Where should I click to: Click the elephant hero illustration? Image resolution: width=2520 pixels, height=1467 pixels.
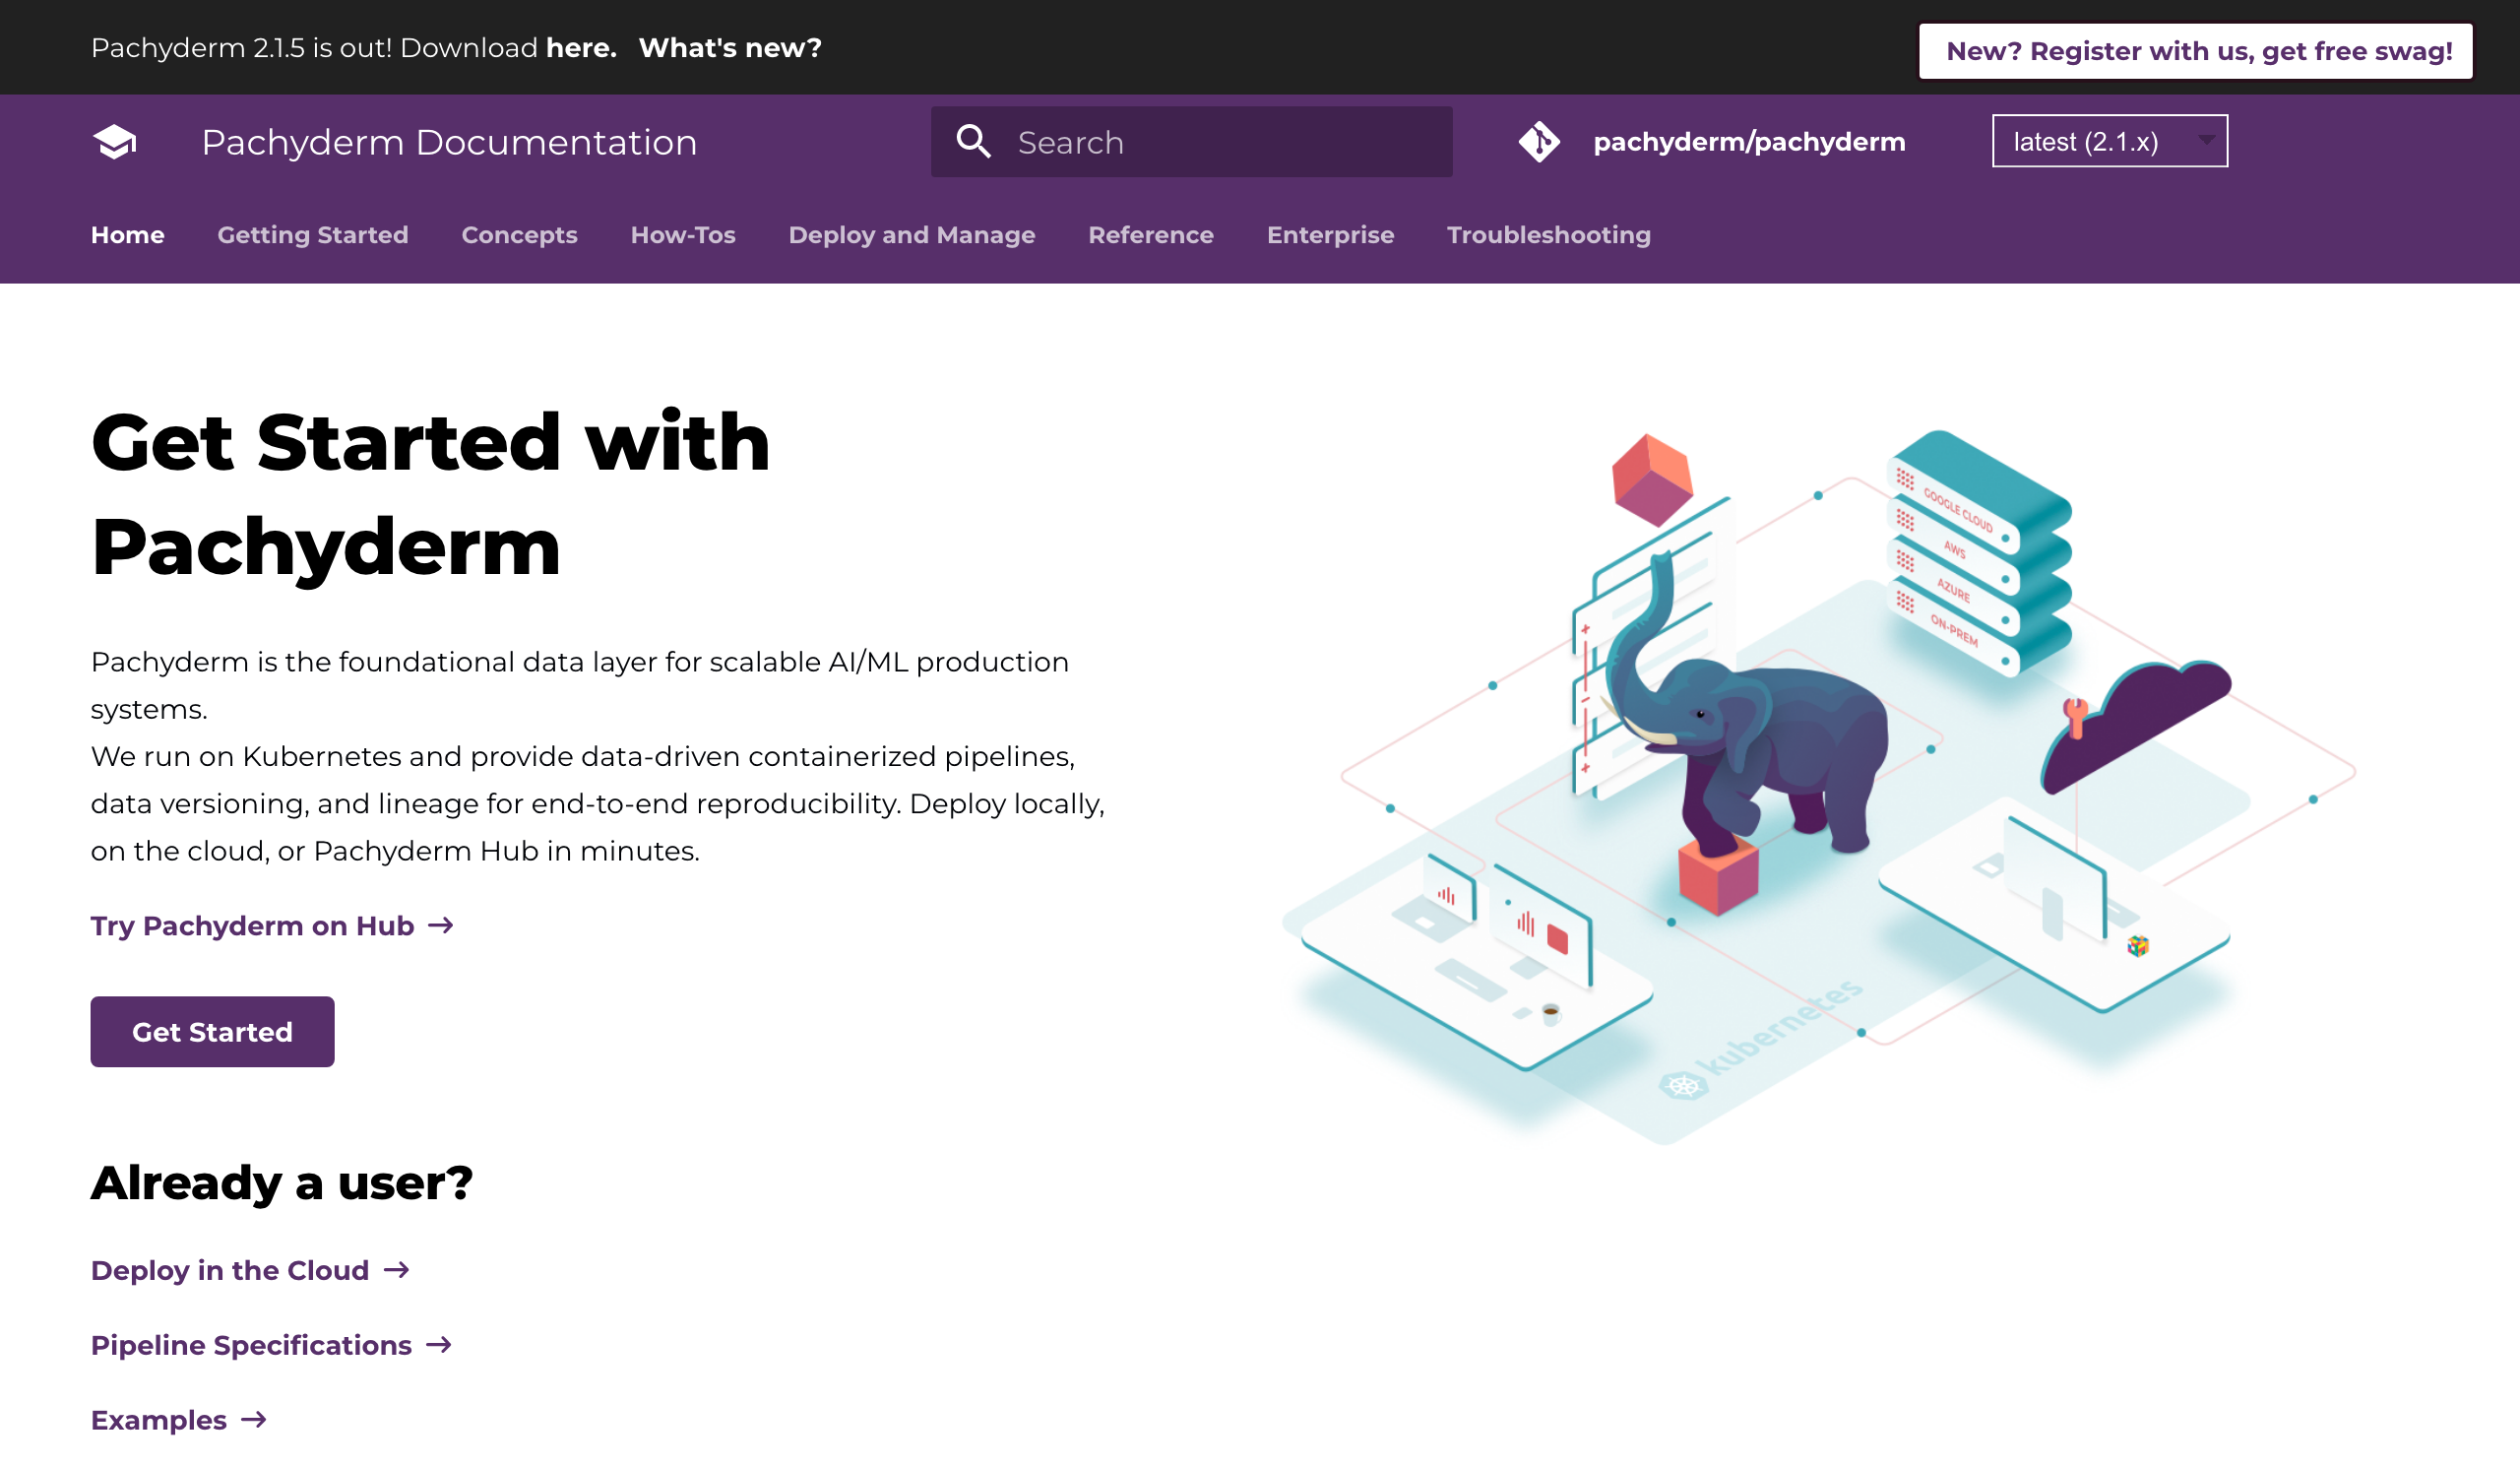point(1818,787)
